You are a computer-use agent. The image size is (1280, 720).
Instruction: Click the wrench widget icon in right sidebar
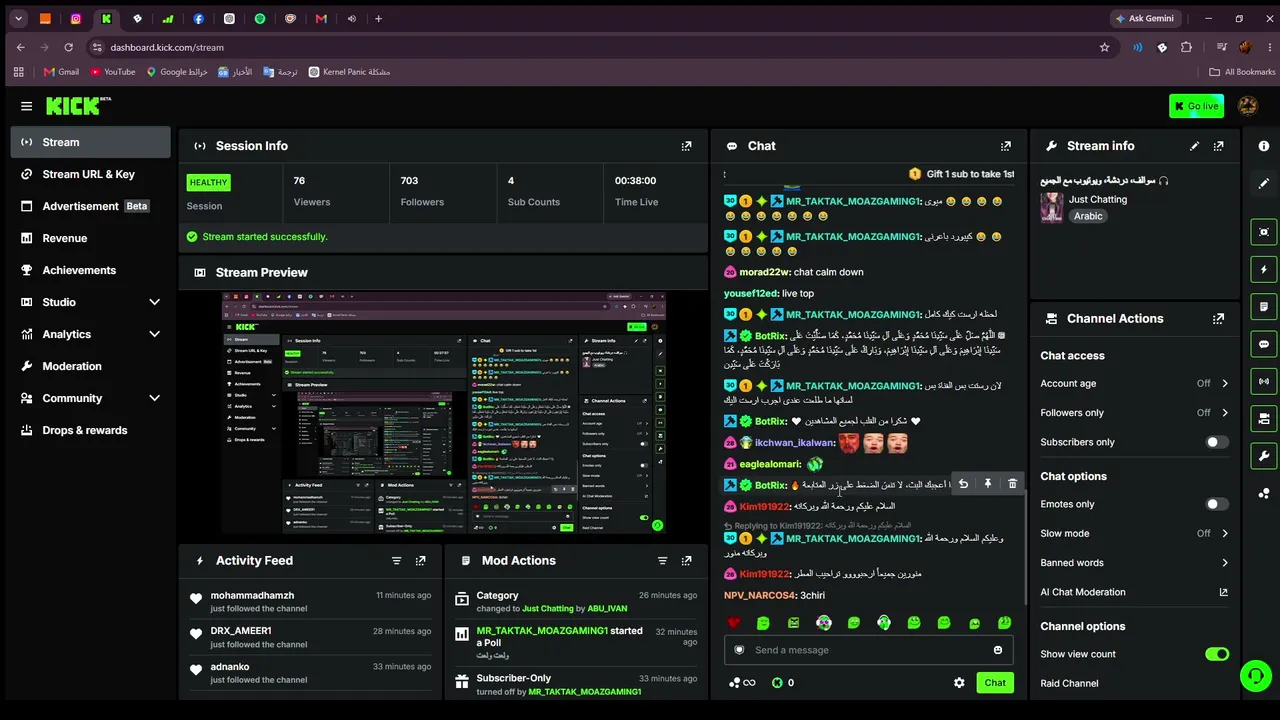click(x=1264, y=456)
